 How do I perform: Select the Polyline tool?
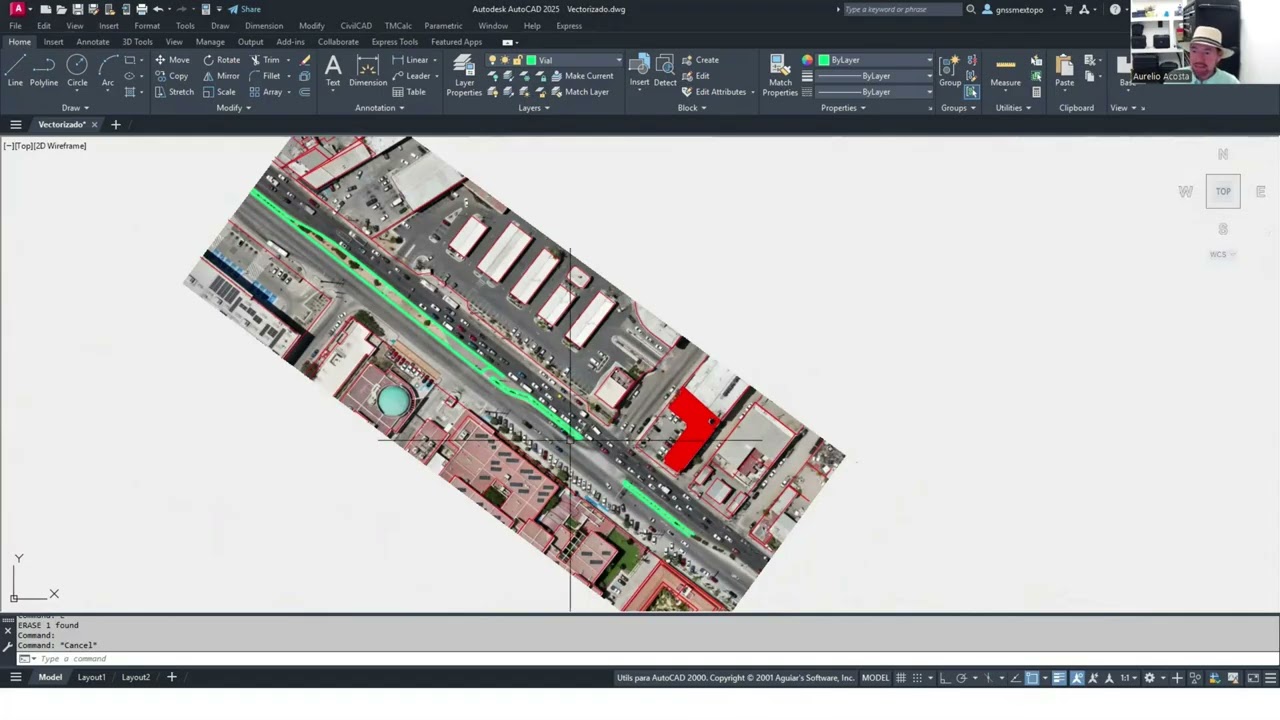pos(44,70)
